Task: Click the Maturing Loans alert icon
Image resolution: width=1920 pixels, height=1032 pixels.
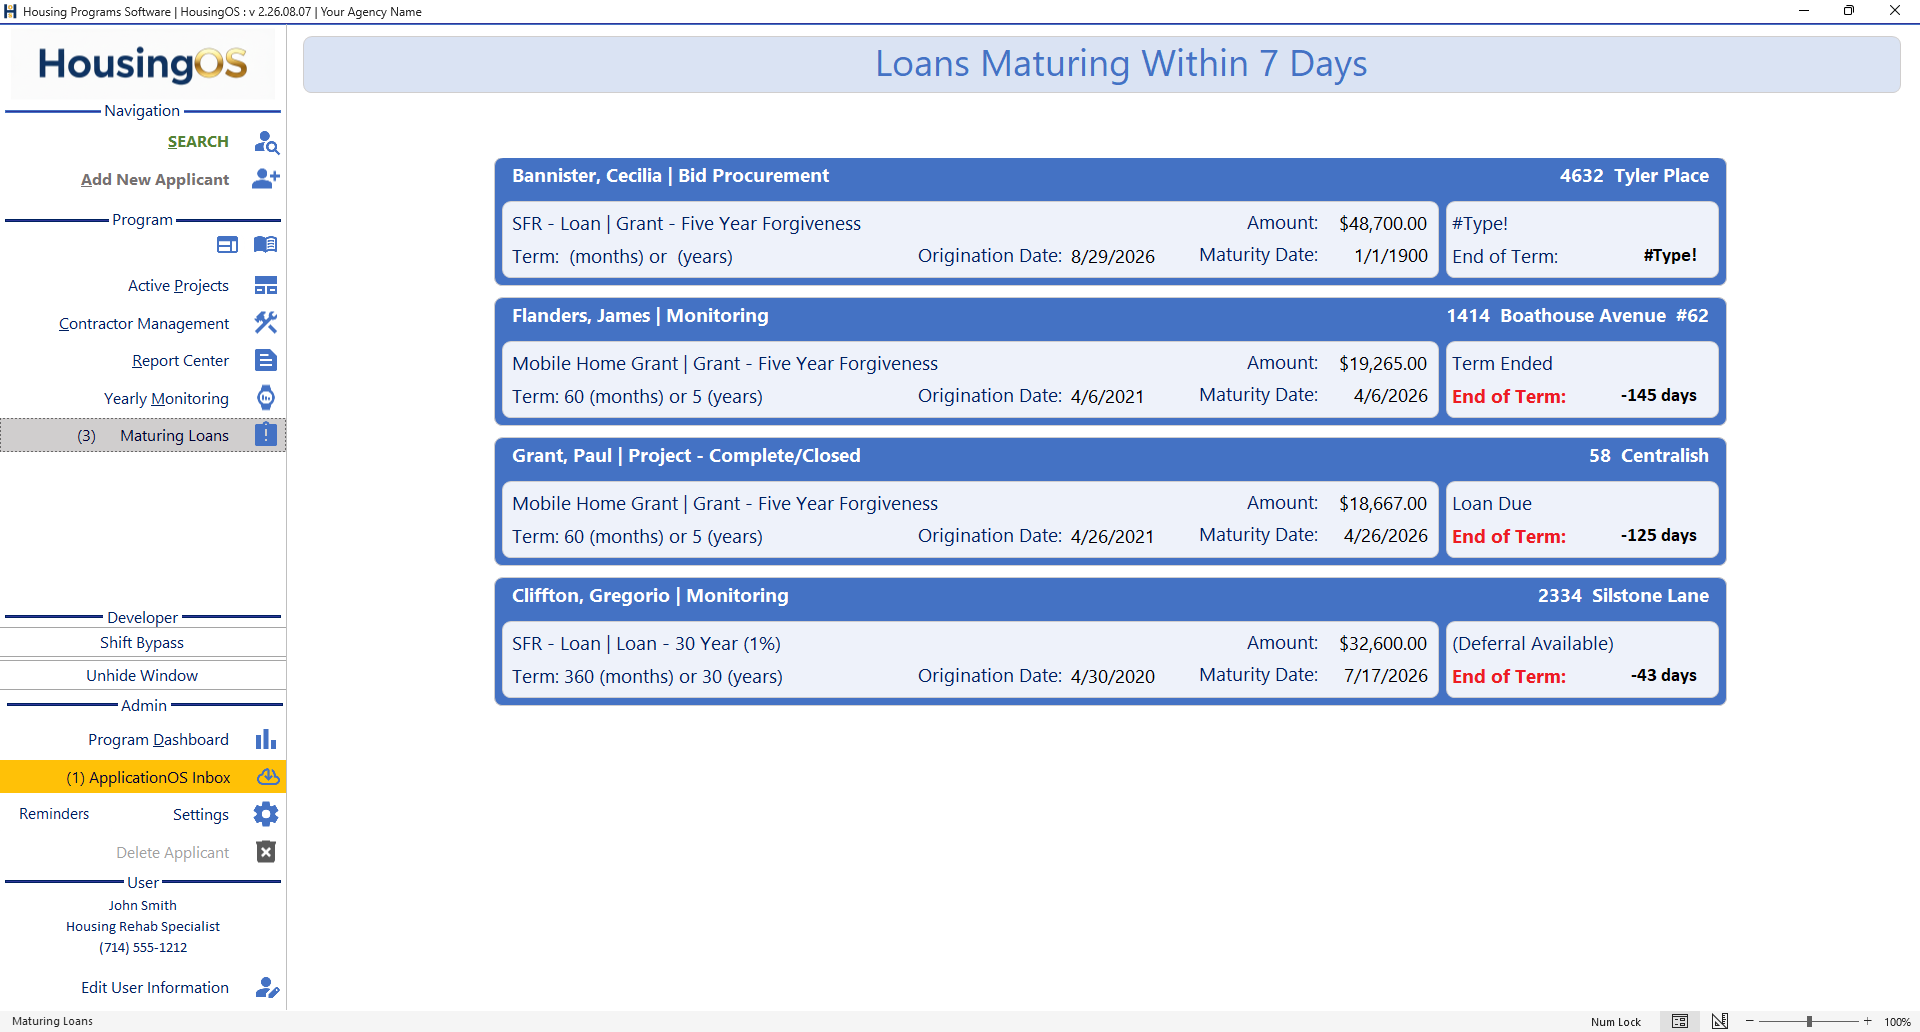Action: tap(266, 435)
